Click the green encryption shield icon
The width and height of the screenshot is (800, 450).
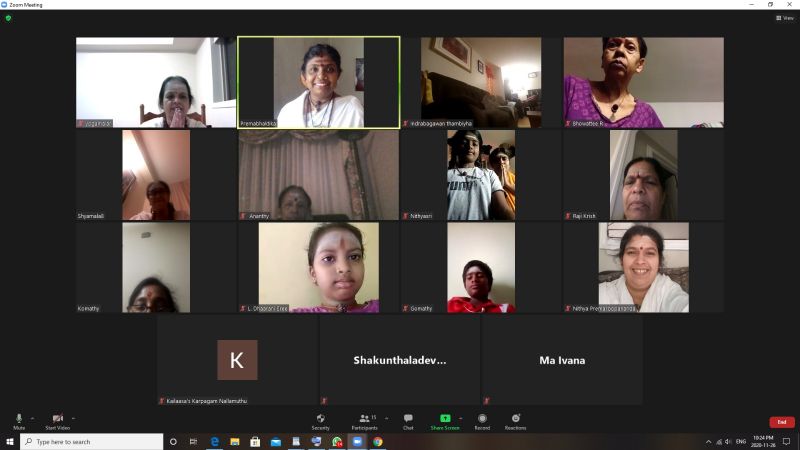pos(8,18)
